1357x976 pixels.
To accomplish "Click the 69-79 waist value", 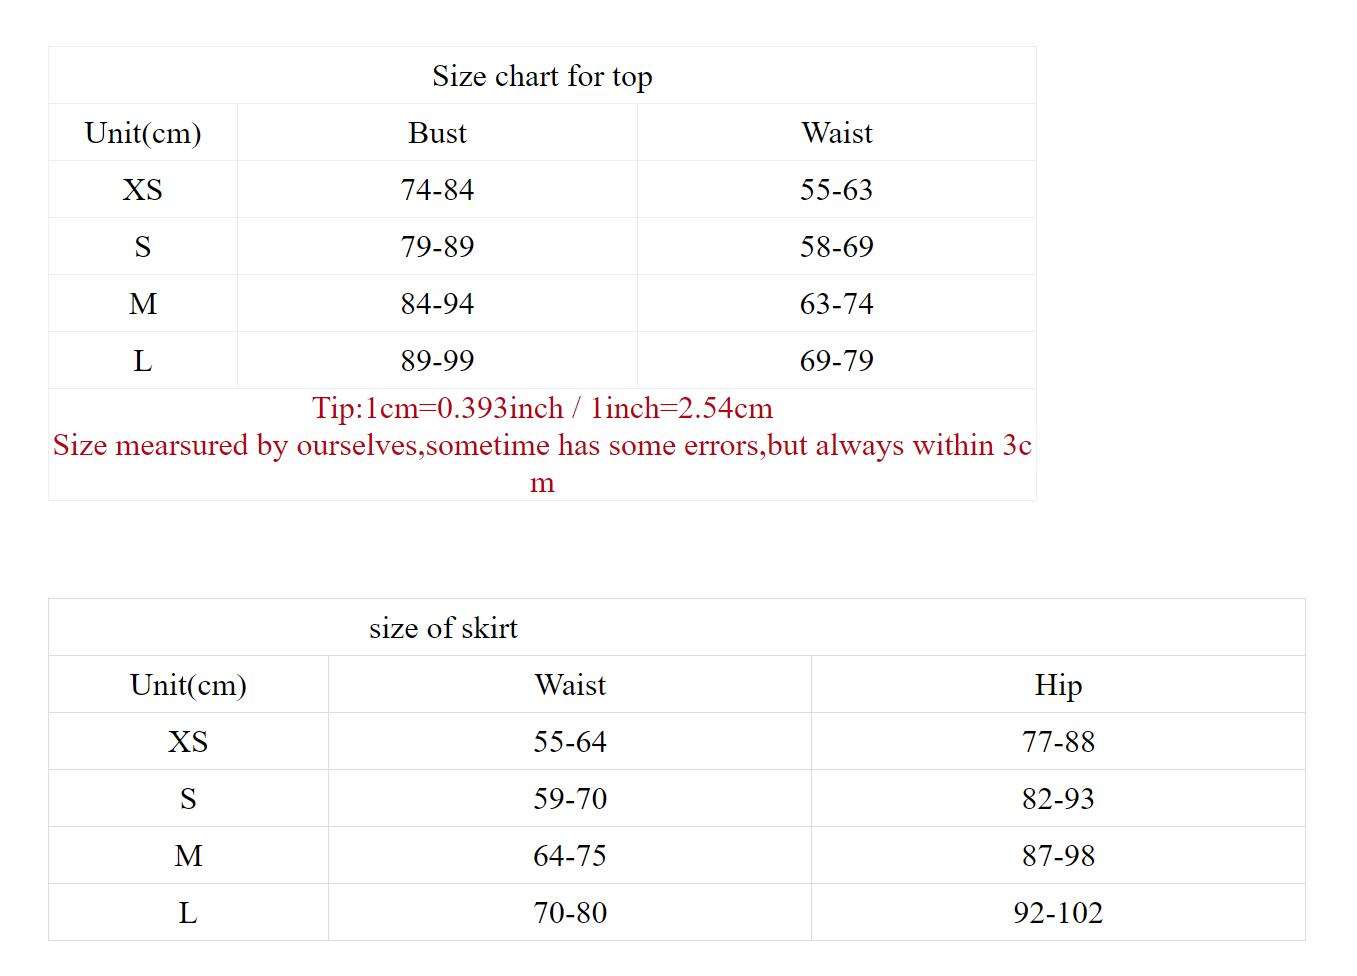I will [x=836, y=361].
